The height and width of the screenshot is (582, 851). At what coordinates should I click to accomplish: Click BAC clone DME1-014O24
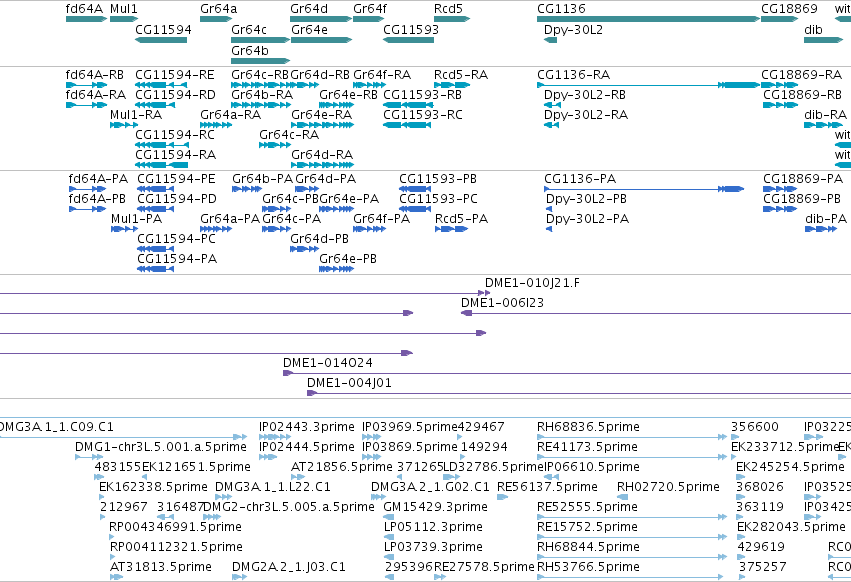point(328,363)
